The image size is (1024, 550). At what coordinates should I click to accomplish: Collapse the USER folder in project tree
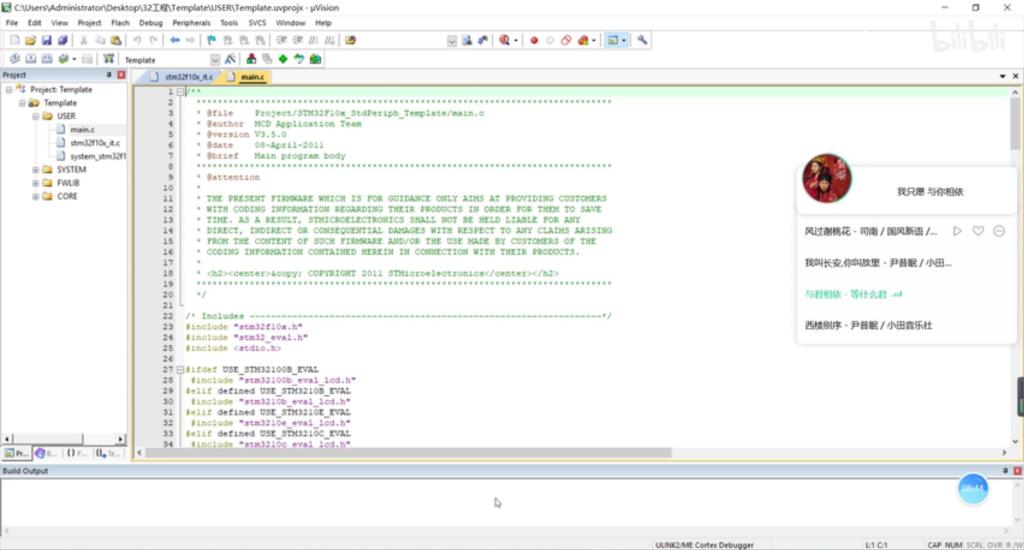point(35,116)
